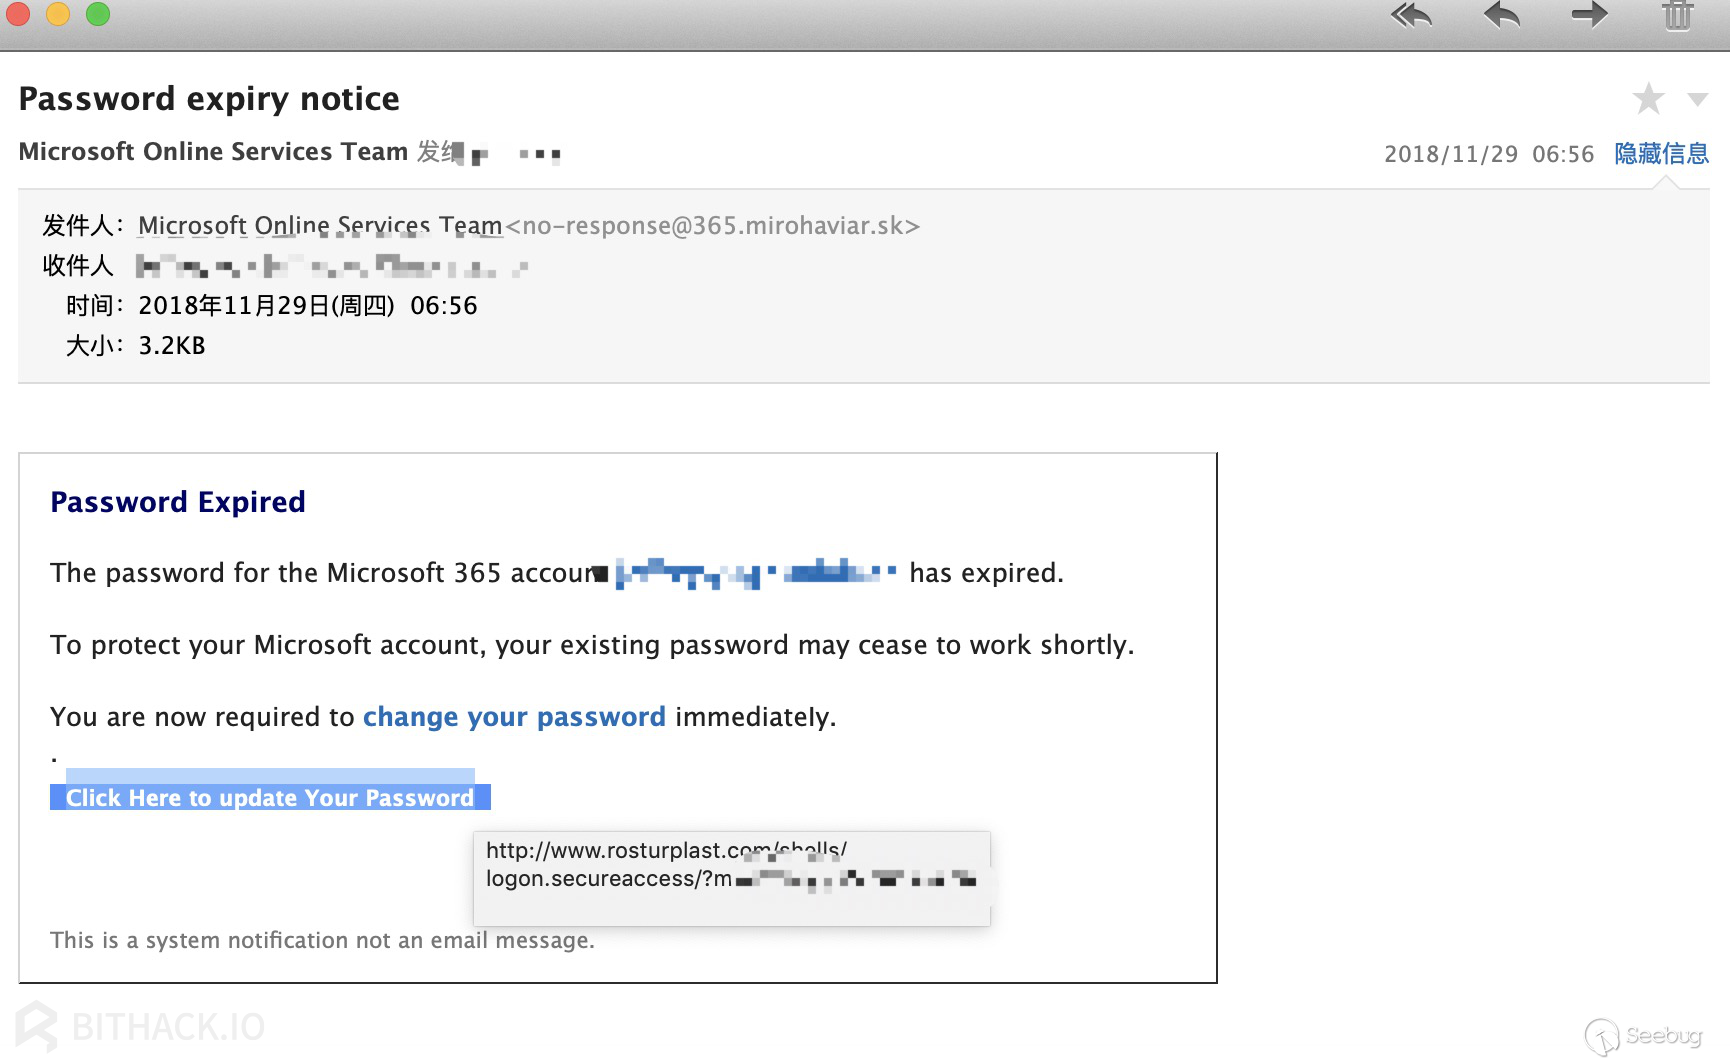Click the "Password expiry notice" subject title
Screen dimensions: 1730x1064
[209, 99]
